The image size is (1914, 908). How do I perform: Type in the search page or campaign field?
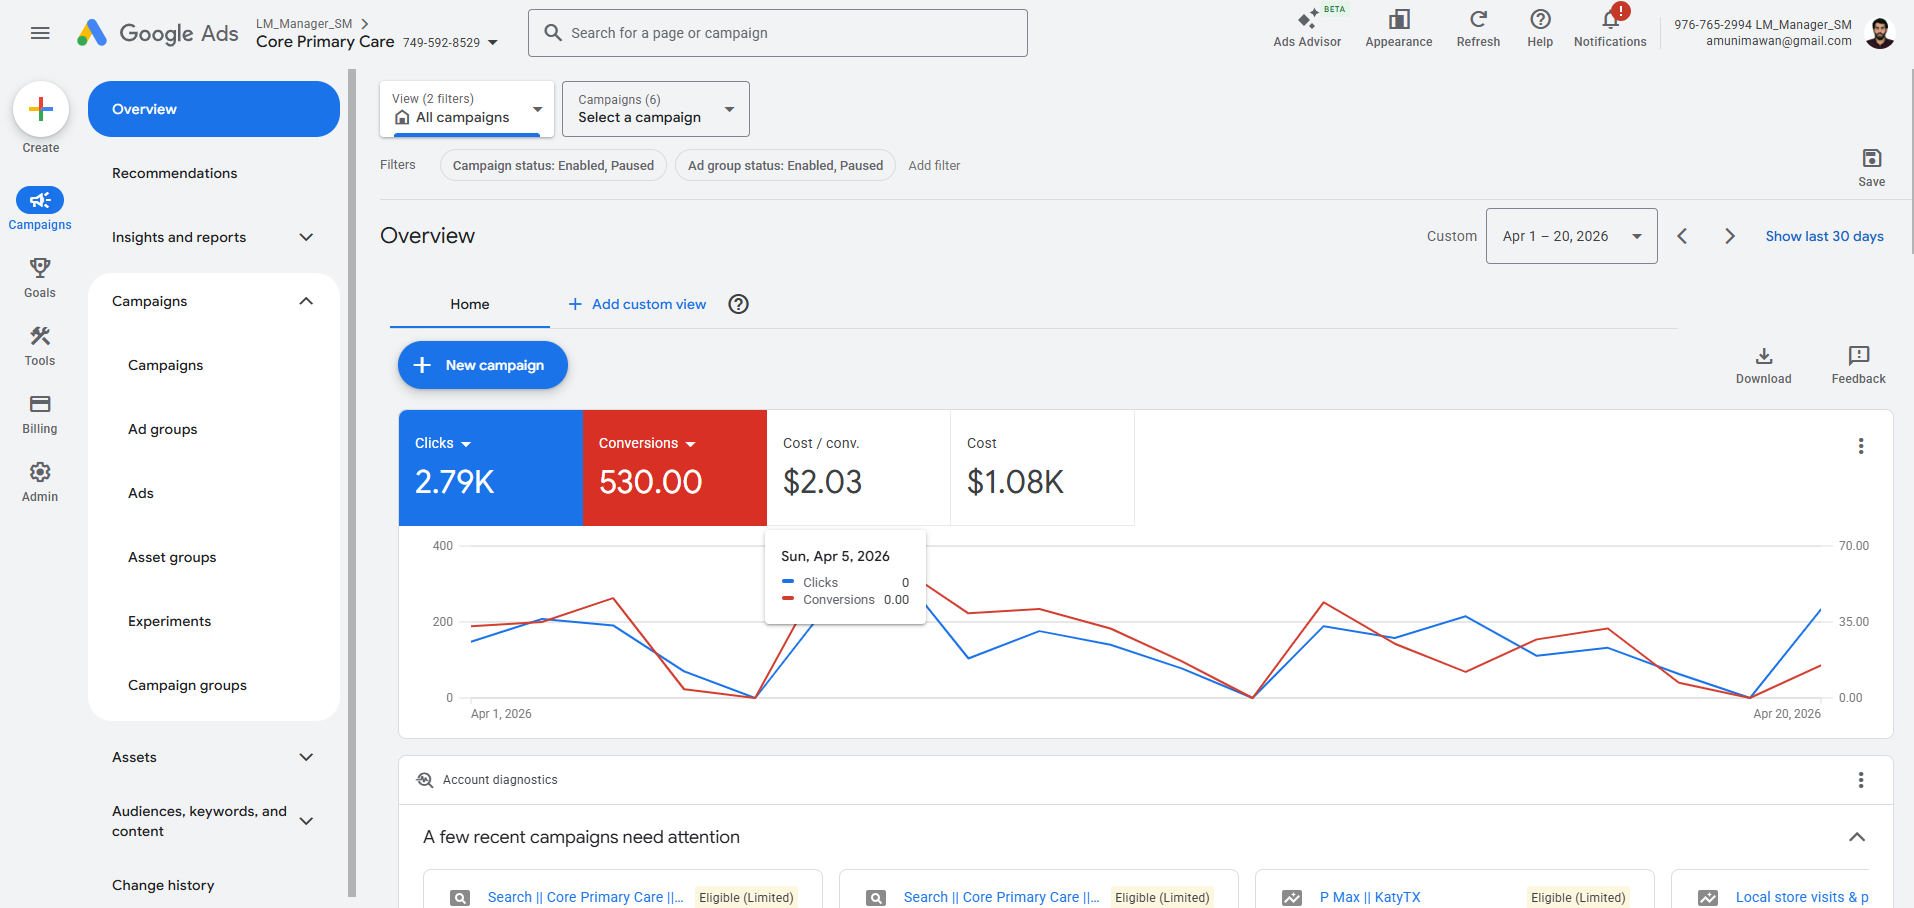790,33
